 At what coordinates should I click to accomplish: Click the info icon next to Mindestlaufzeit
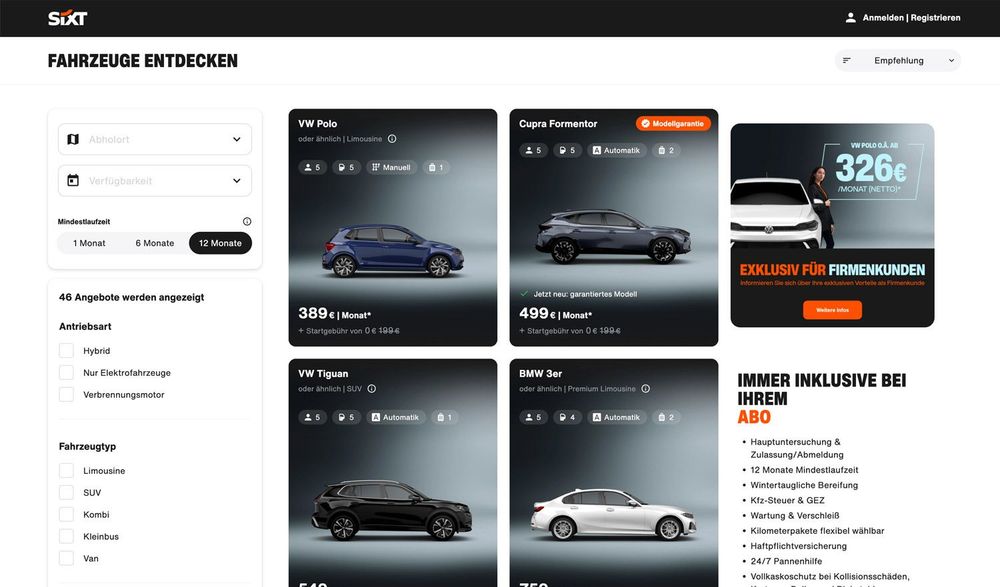(x=247, y=221)
